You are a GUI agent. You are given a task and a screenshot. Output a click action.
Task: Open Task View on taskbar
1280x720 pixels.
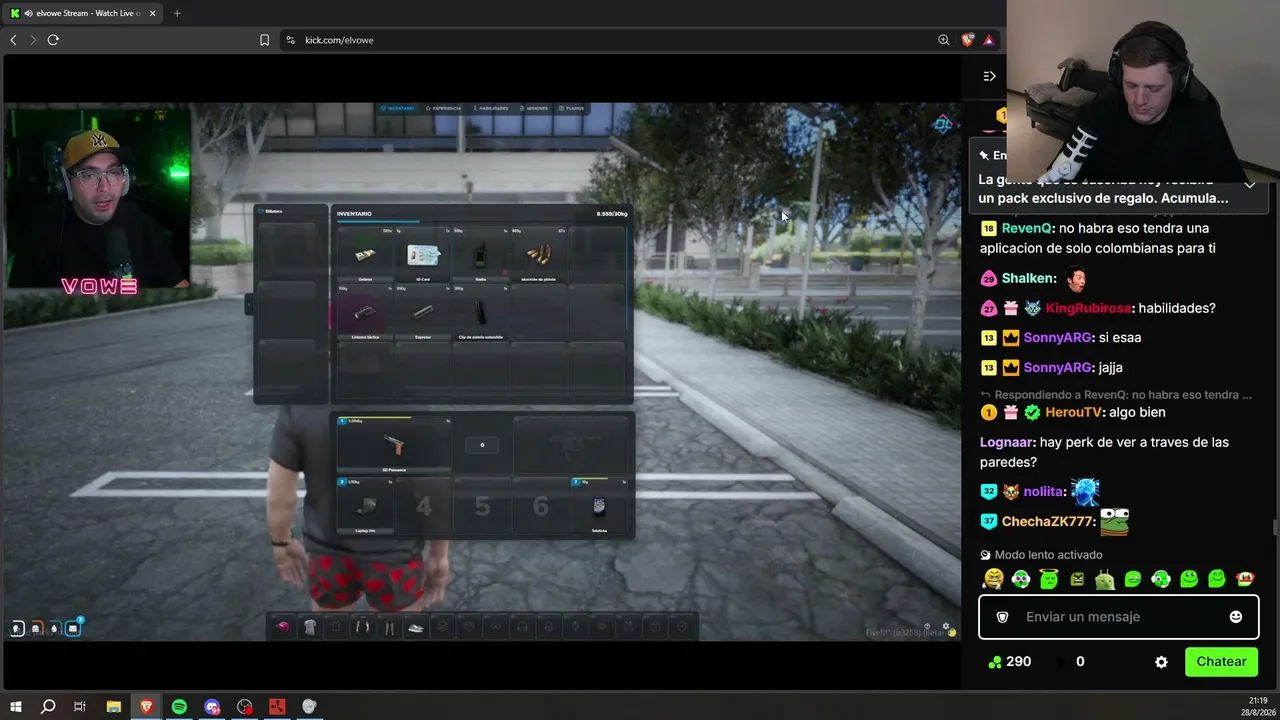(x=80, y=707)
